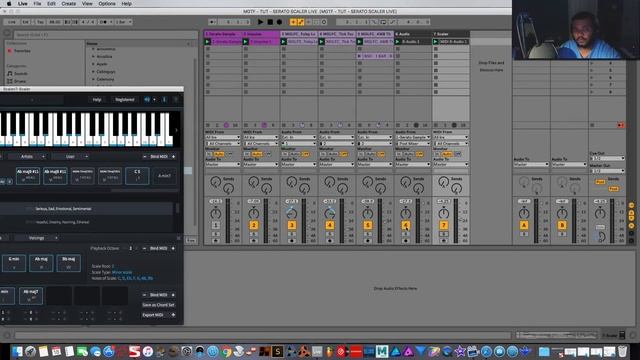This screenshot has height=360, width=640.
Task: Launch the clip on track 2
Action: [245, 42]
